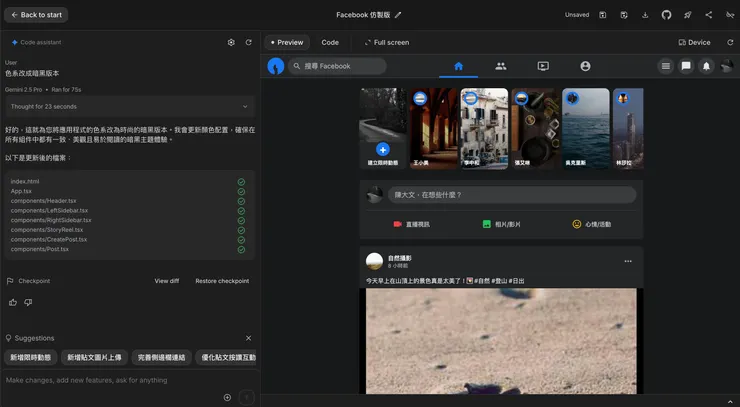The height and width of the screenshot is (407, 740).
Task: Click the '搜尋 Facebook' search field
Action: [x=337, y=66]
